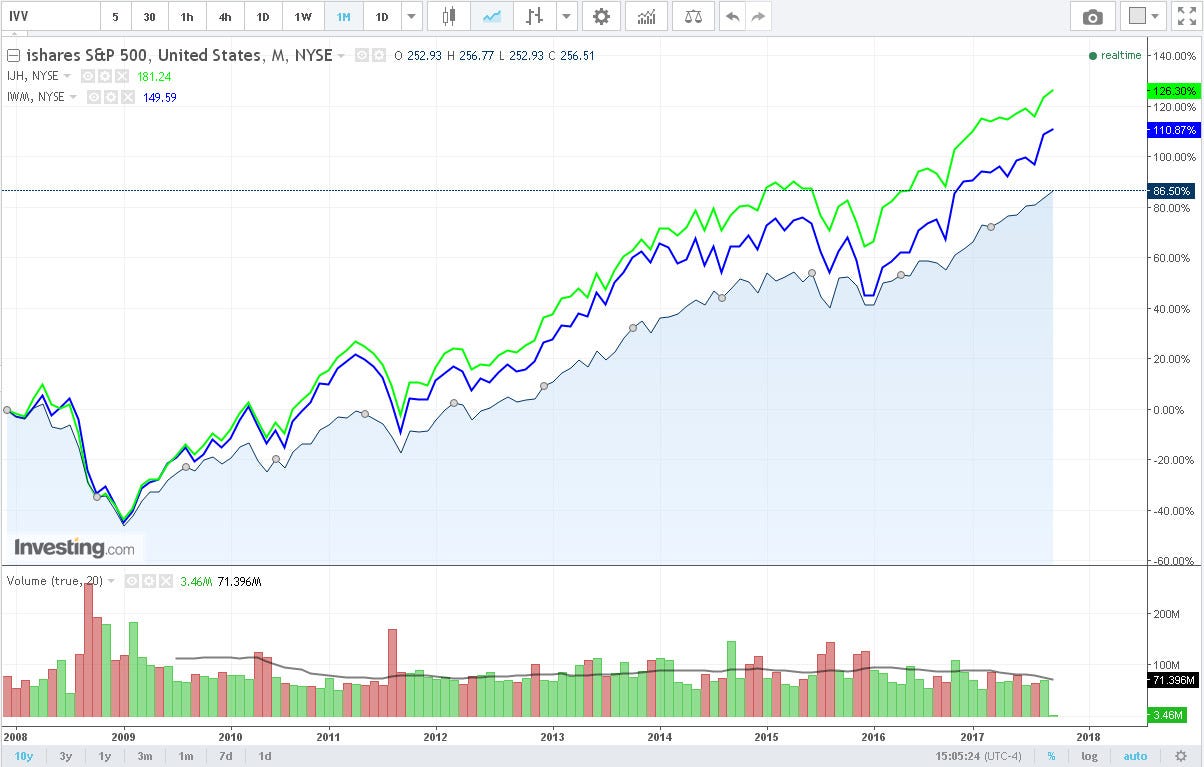Open IWM, NYSE dropdown arrow

(72, 97)
